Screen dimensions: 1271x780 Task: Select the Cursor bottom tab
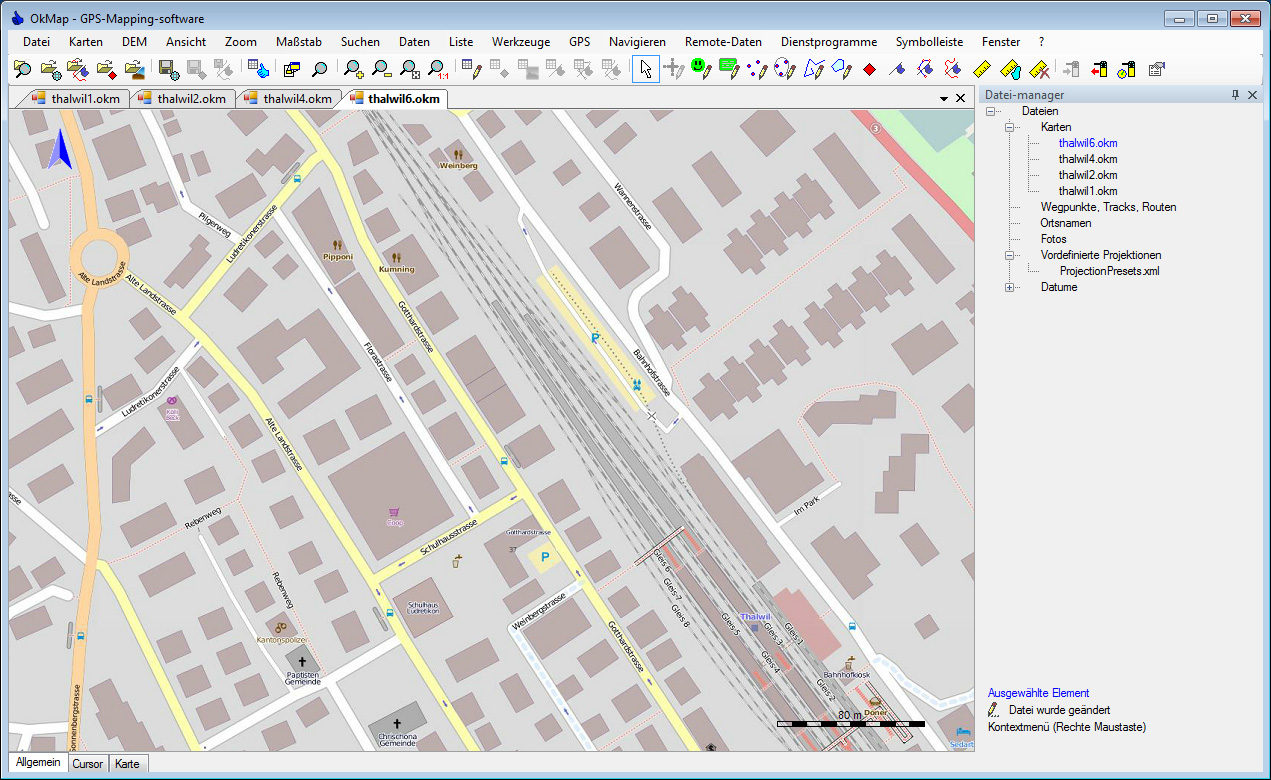coord(88,764)
